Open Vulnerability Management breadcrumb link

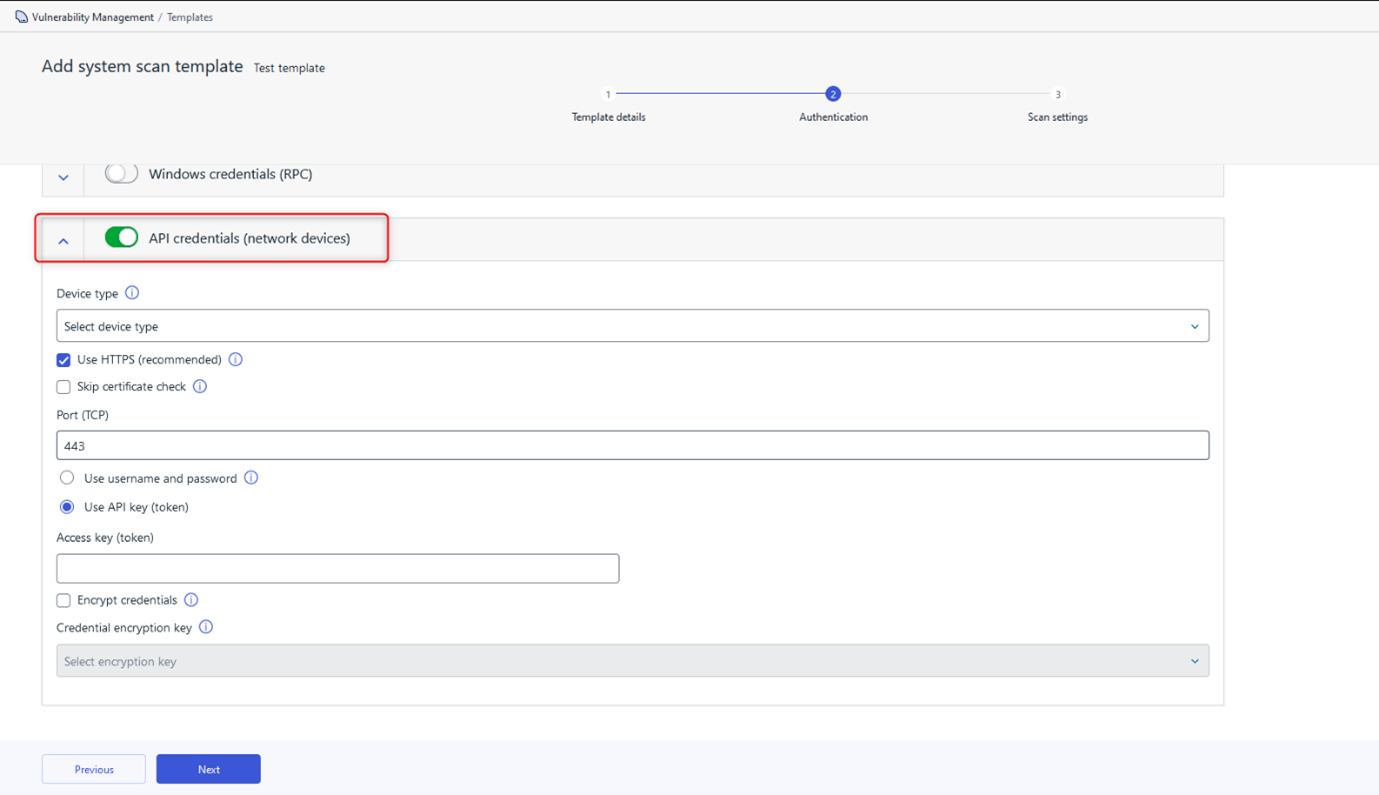93,17
